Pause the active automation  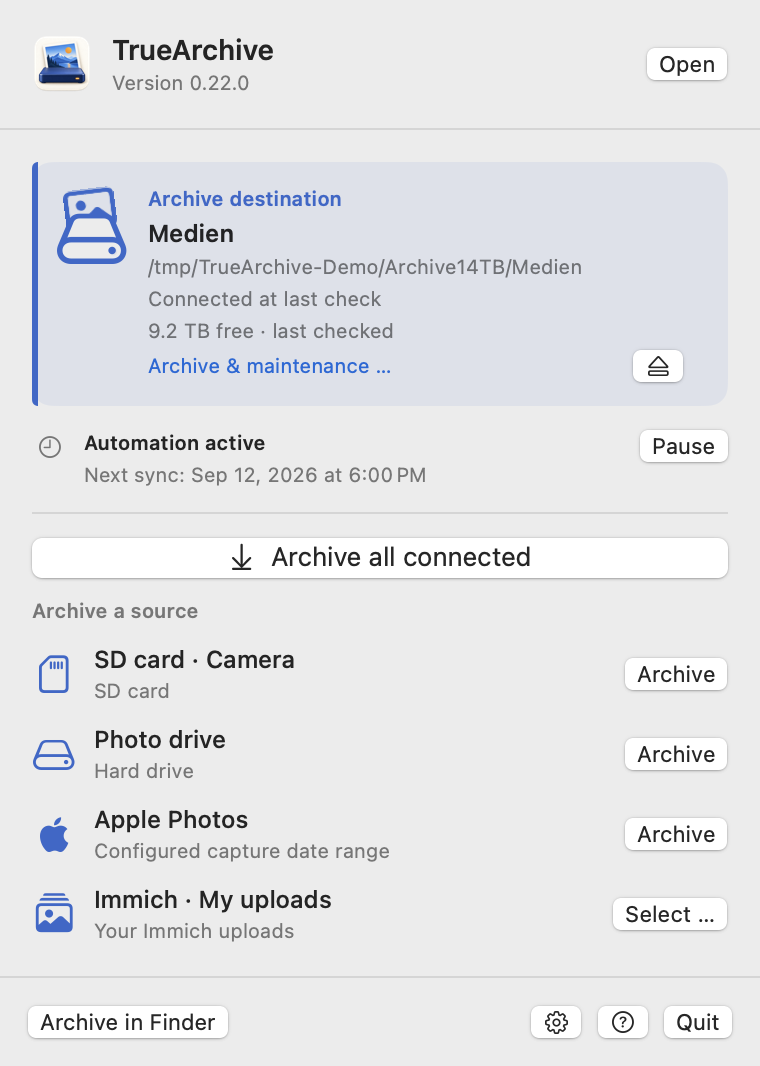pos(683,446)
